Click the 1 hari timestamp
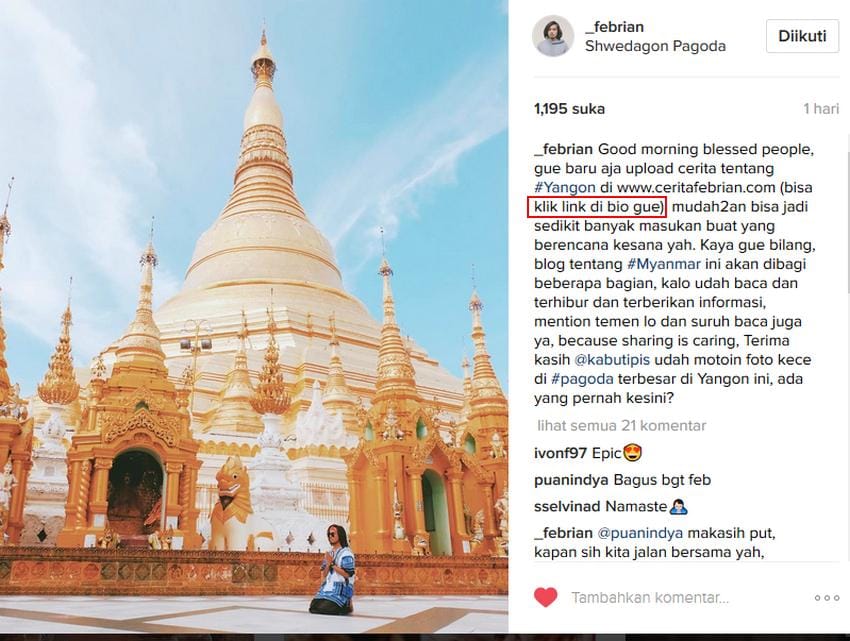 pyautogui.click(x=821, y=109)
